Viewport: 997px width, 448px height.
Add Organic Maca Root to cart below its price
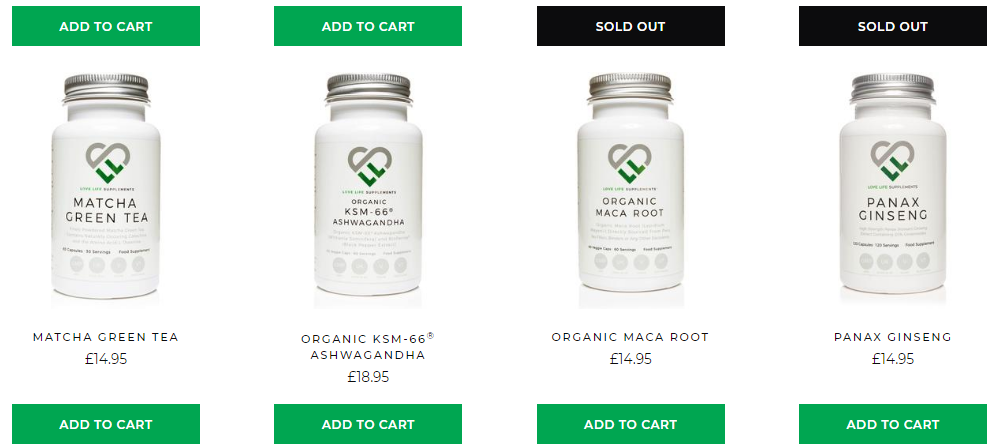(x=631, y=424)
